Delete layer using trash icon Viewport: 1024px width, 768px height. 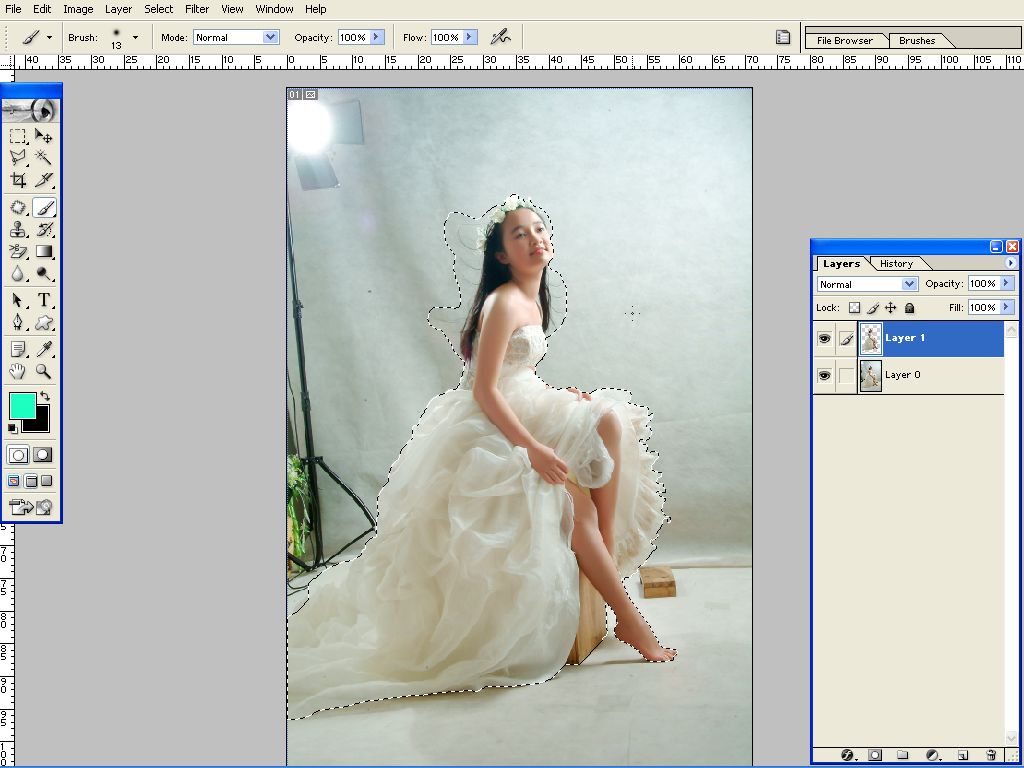pos(991,755)
